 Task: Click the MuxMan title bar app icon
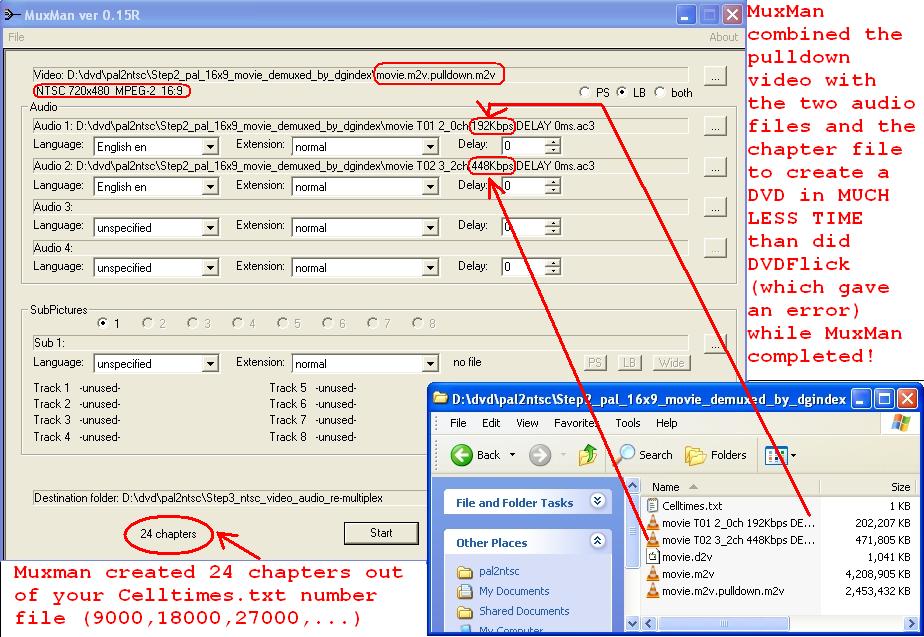(x=12, y=14)
